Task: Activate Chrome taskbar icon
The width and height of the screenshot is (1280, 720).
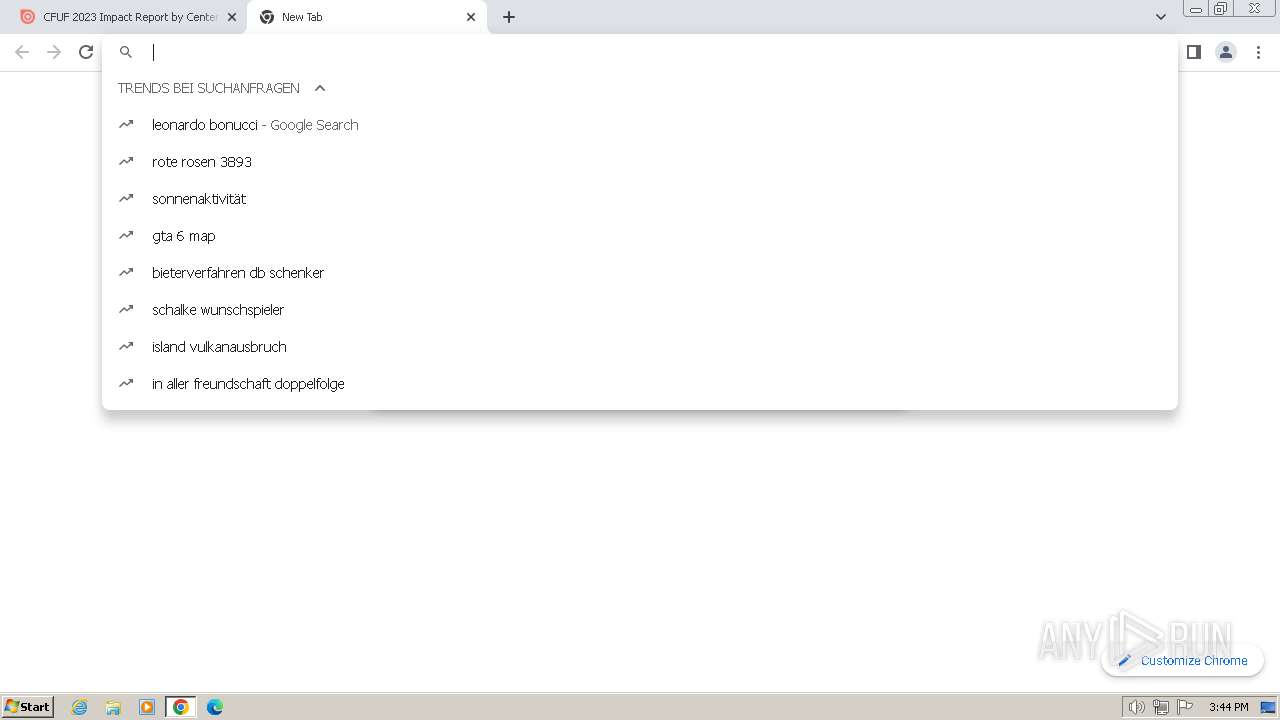Action: pyautogui.click(x=181, y=707)
